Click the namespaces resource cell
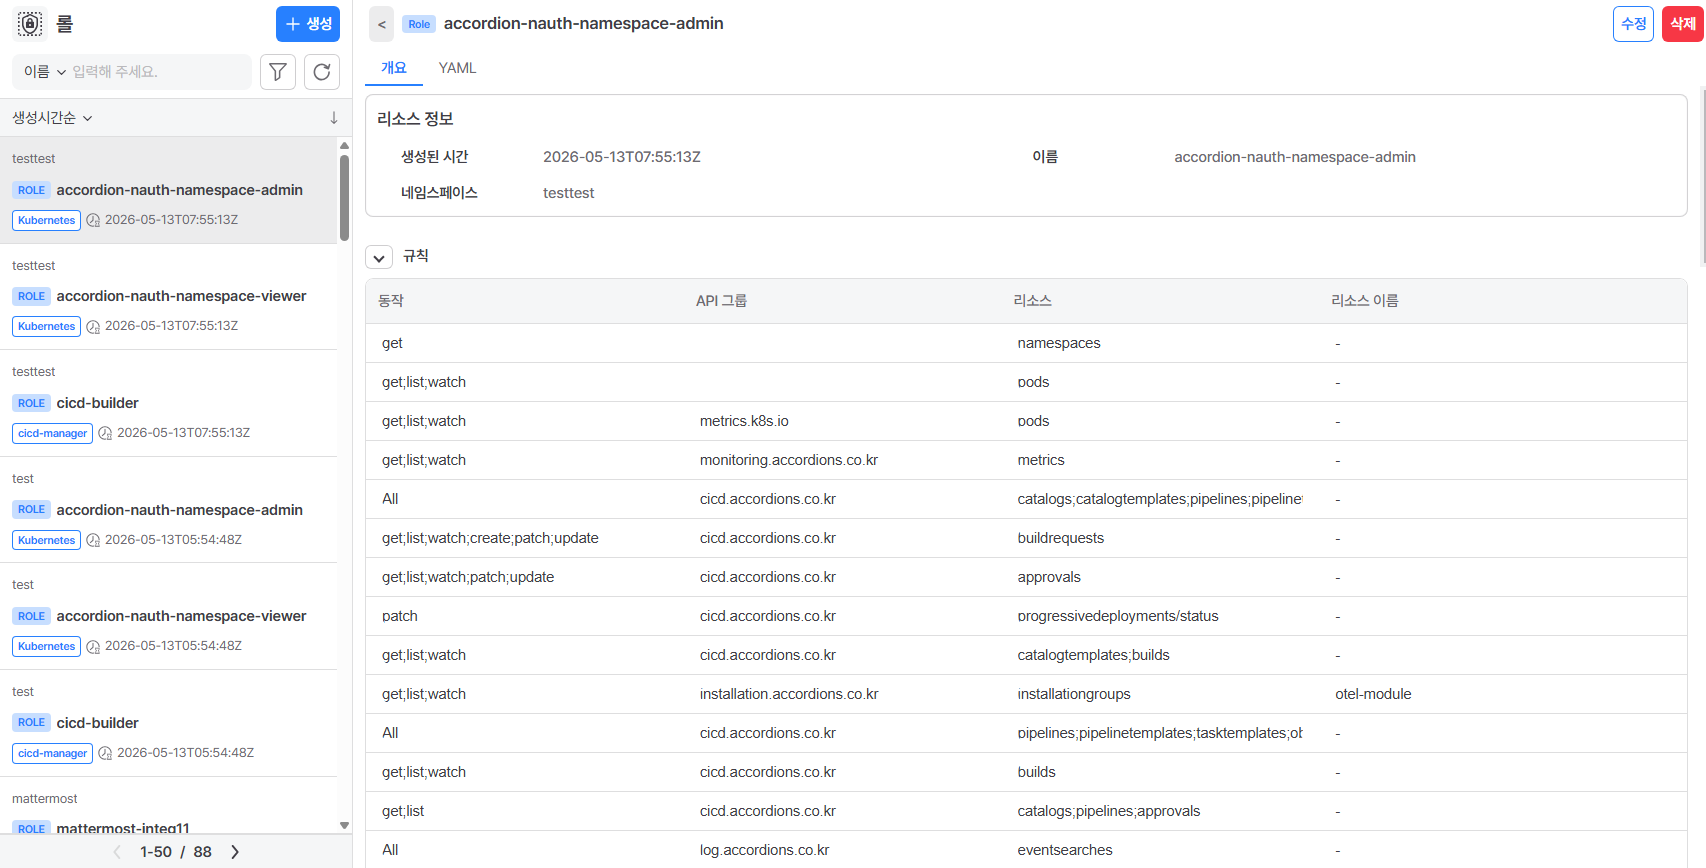1706x868 pixels. pos(1058,343)
